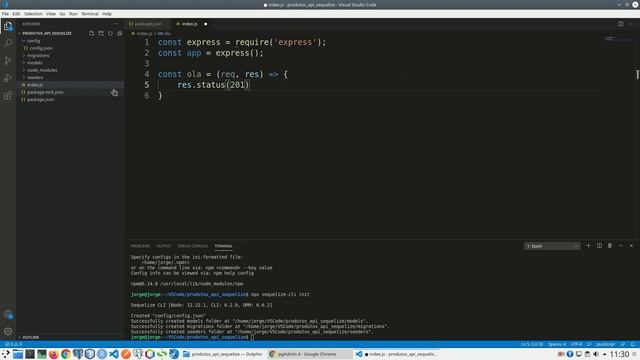Open the Accounts icon in activity bar
This screenshot has width=640, height=360.
[8, 314]
